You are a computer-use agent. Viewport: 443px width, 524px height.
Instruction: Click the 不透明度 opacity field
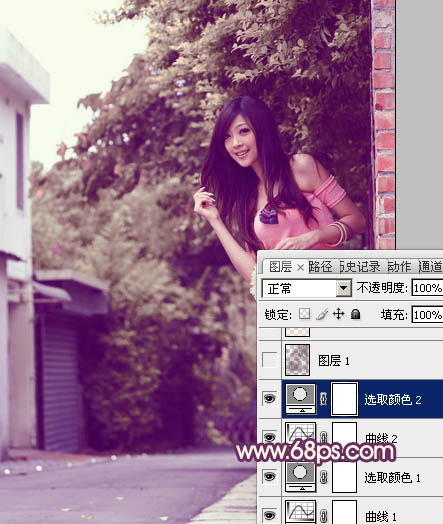pos(427,288)
